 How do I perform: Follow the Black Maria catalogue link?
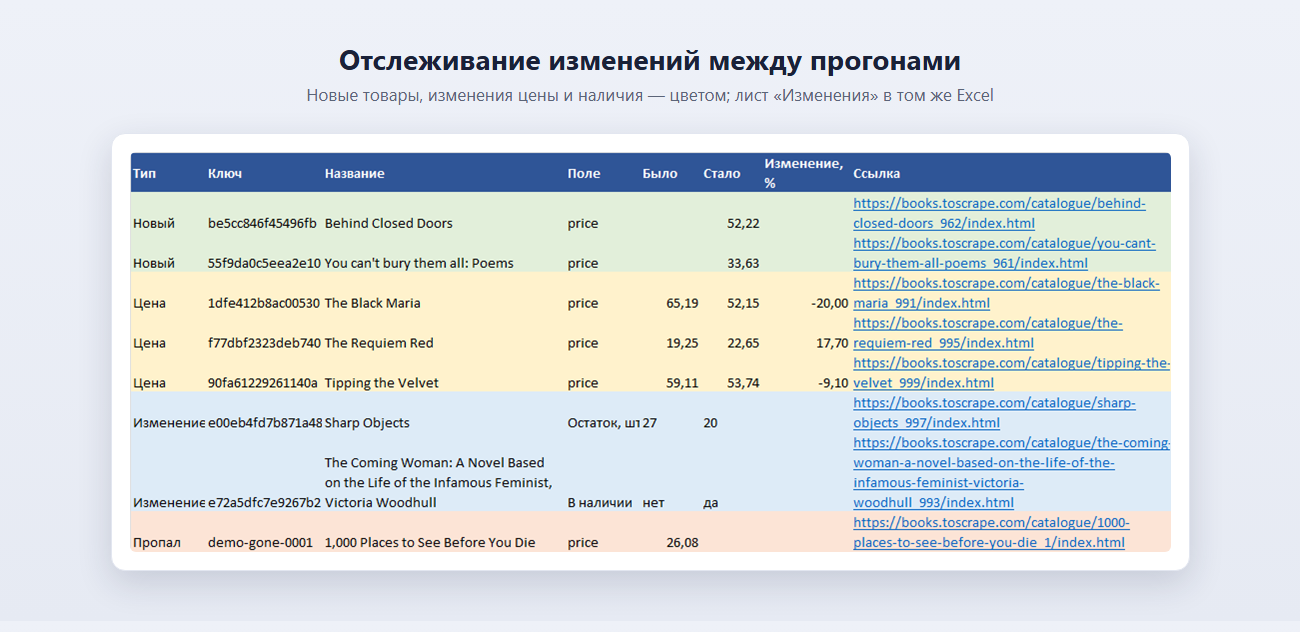[1006, 293]
